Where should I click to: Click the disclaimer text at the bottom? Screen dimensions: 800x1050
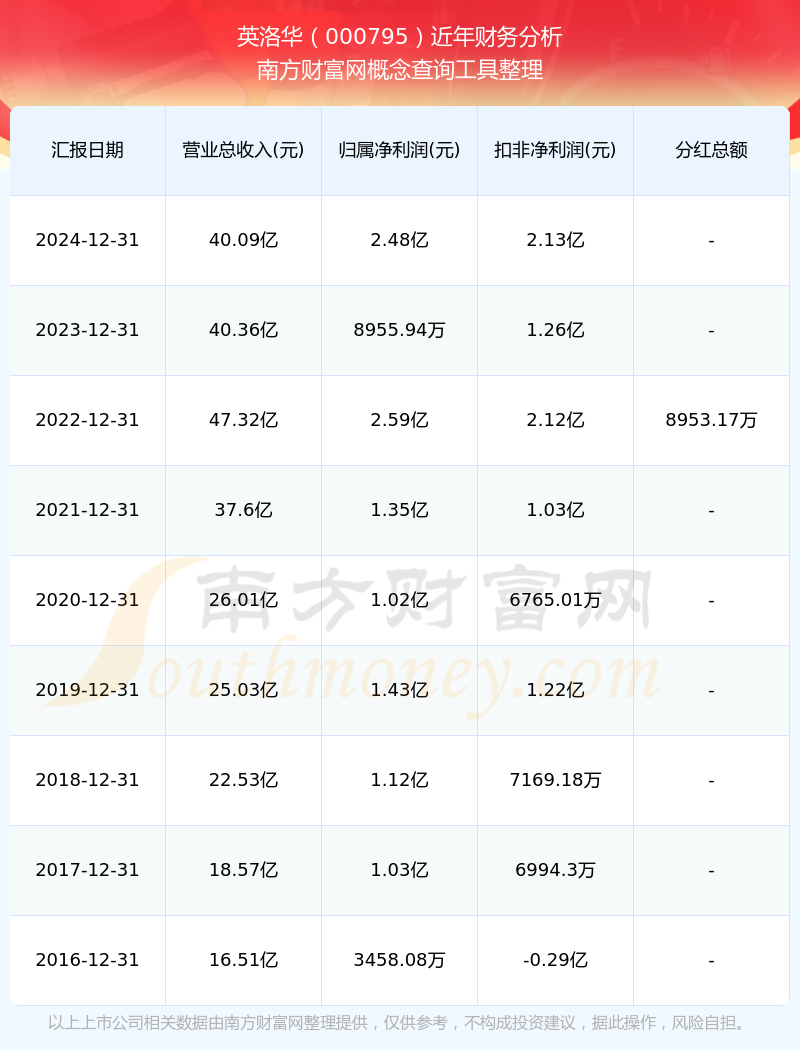pos(400,1023)
